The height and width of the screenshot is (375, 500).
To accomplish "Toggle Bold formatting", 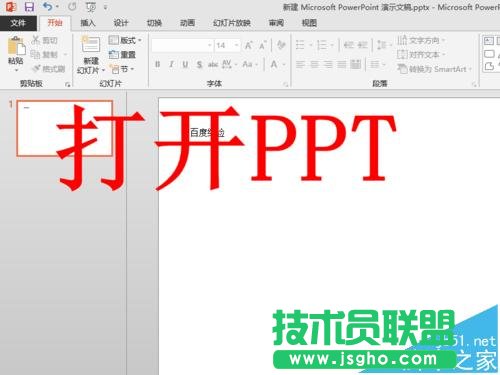I will pos(157,64).
